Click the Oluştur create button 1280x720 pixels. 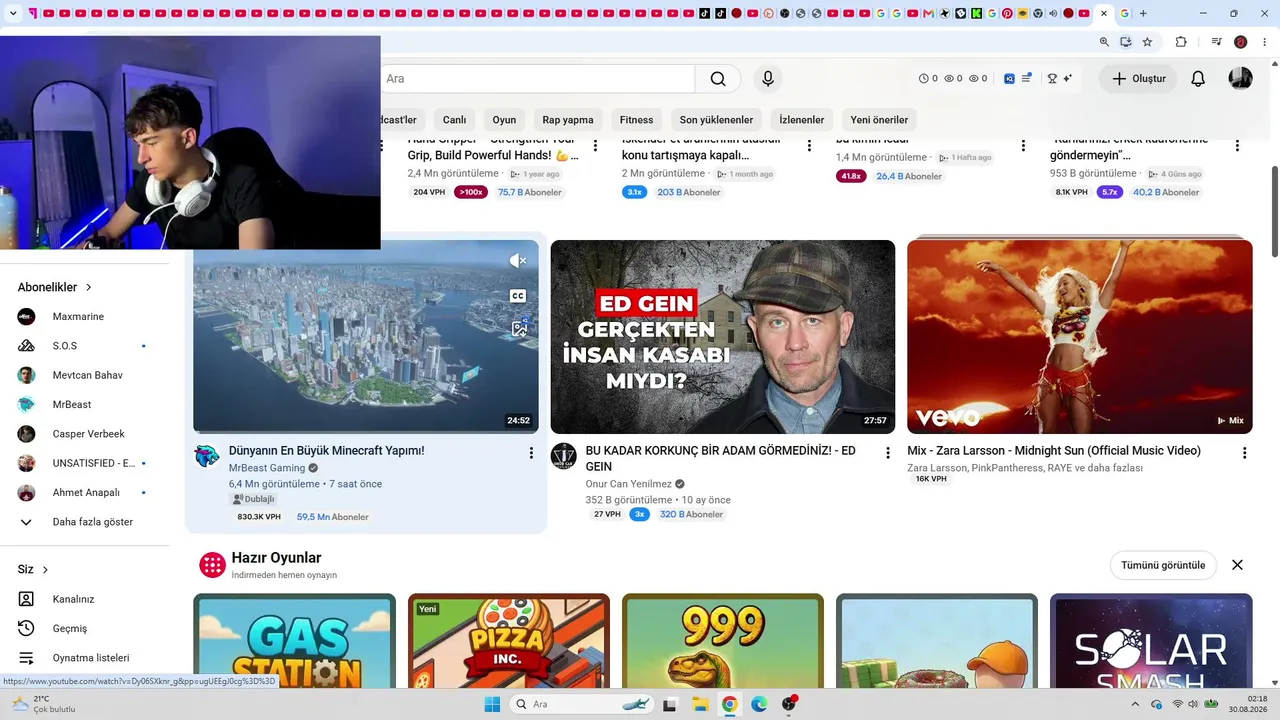coord(1138,79)
